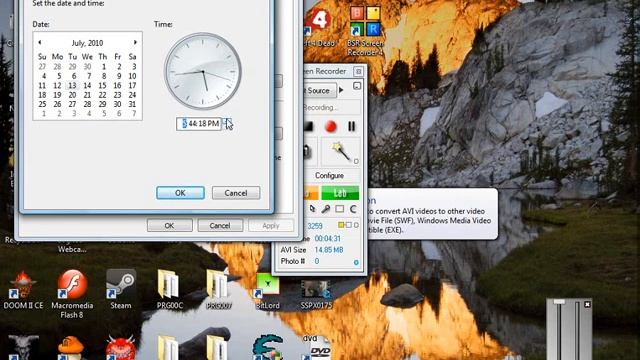The height and width of the screenshot is (360, 640).
Task: Click the small round indicator beside the frame count
Action: click(x=356, y=225)
